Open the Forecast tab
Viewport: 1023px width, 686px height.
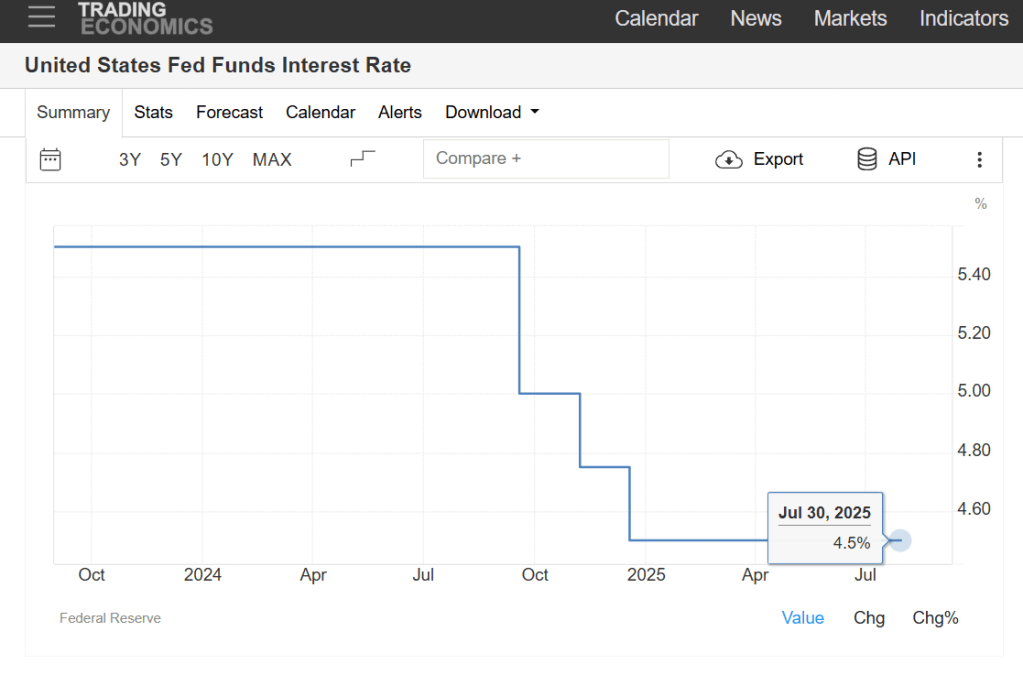point(229,112)
